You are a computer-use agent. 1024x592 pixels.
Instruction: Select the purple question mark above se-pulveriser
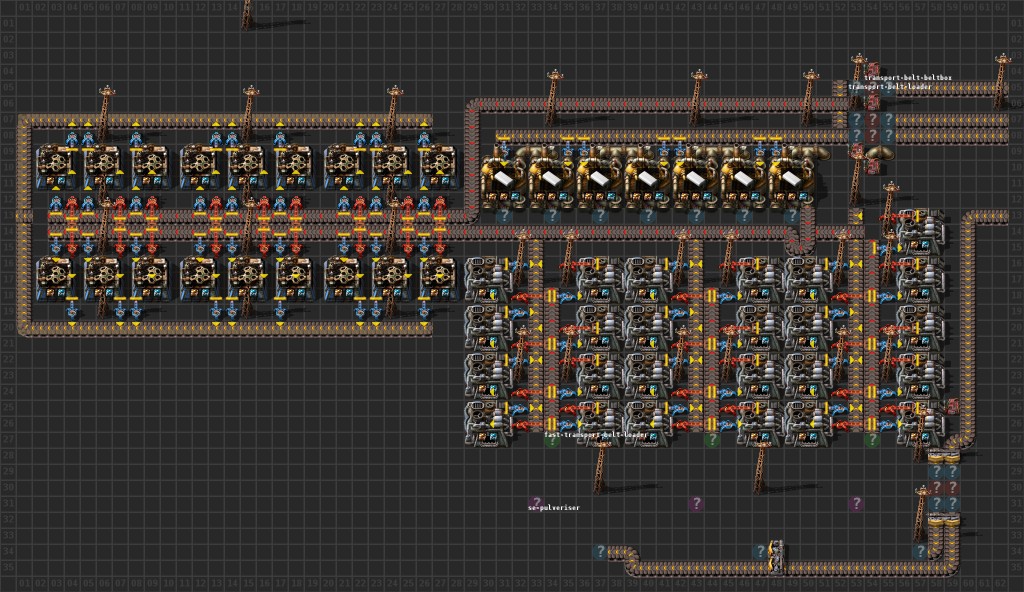(x=536, y=502)
